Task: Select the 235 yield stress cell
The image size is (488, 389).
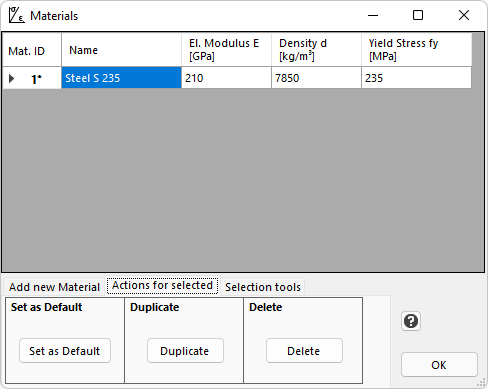Action: point(416,78)
